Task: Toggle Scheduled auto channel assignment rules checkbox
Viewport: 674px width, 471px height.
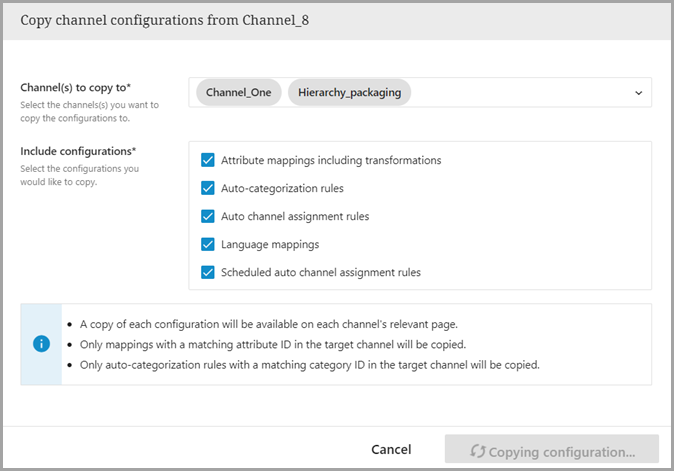Action: (x=208, y=272)
